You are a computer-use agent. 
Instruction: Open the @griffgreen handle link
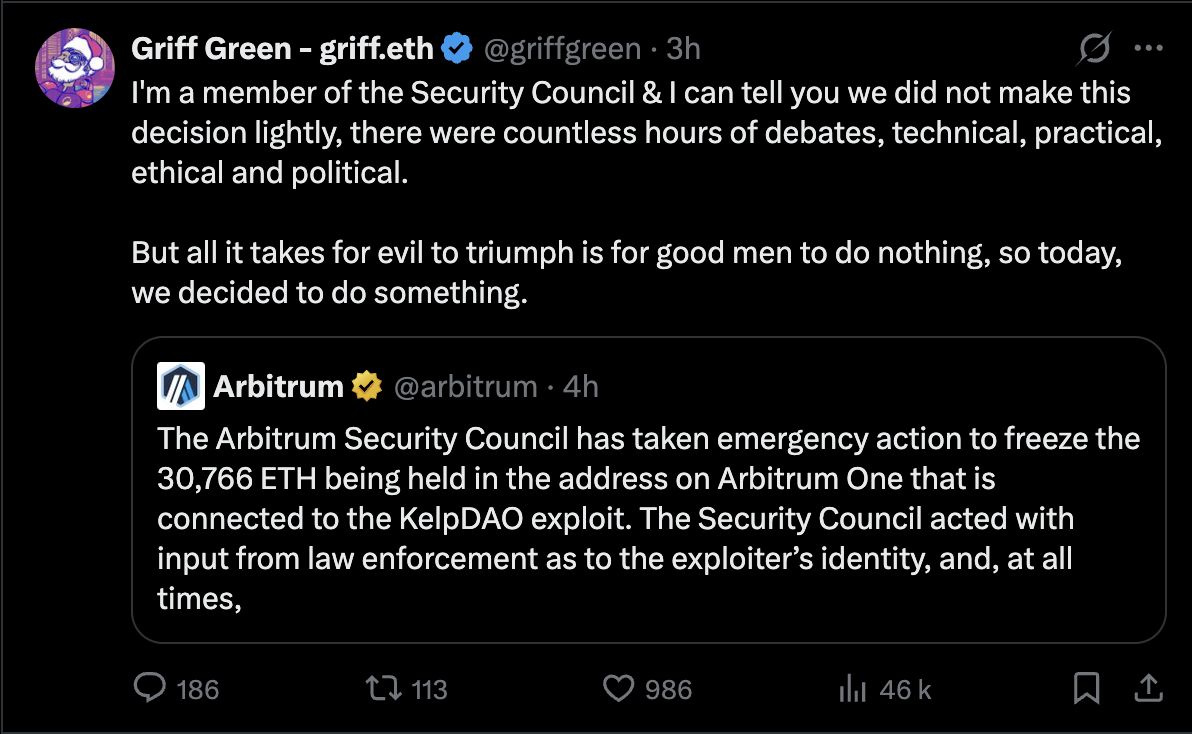click(562, 48)
